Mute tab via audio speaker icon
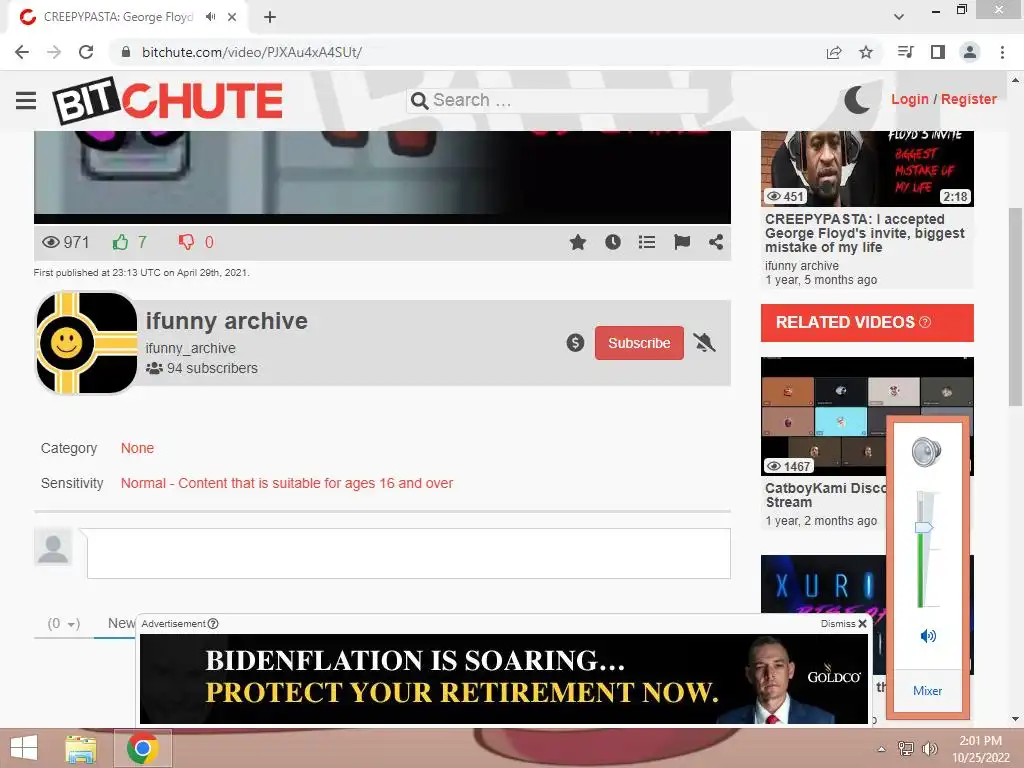Image resolution: width=1024 pixels, height=768 pixels. 210,17
